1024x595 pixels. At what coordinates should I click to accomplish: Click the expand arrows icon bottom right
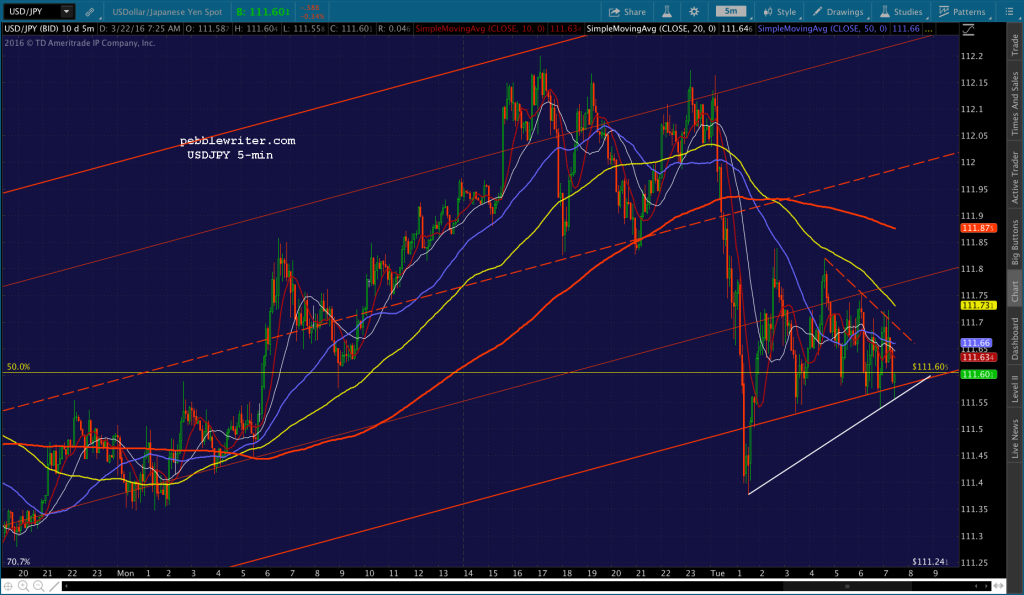coord(999,586)
